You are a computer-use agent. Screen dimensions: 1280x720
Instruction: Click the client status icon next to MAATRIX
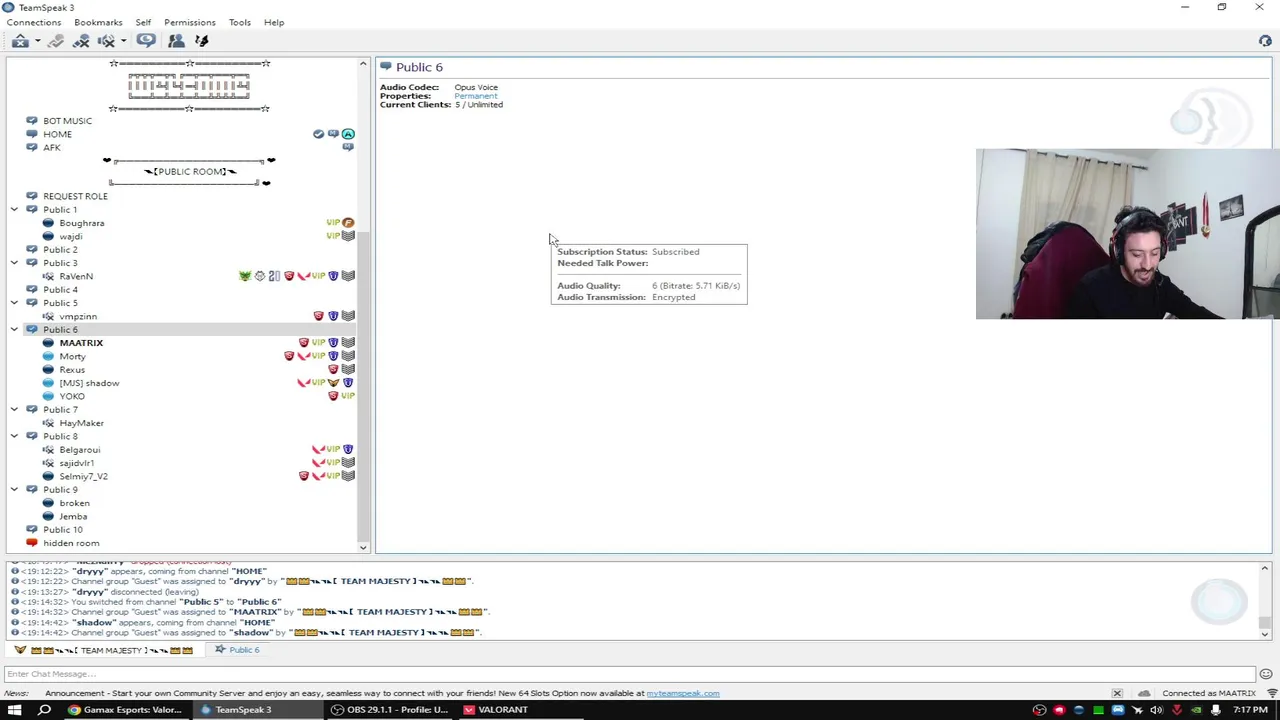(48, 343)
